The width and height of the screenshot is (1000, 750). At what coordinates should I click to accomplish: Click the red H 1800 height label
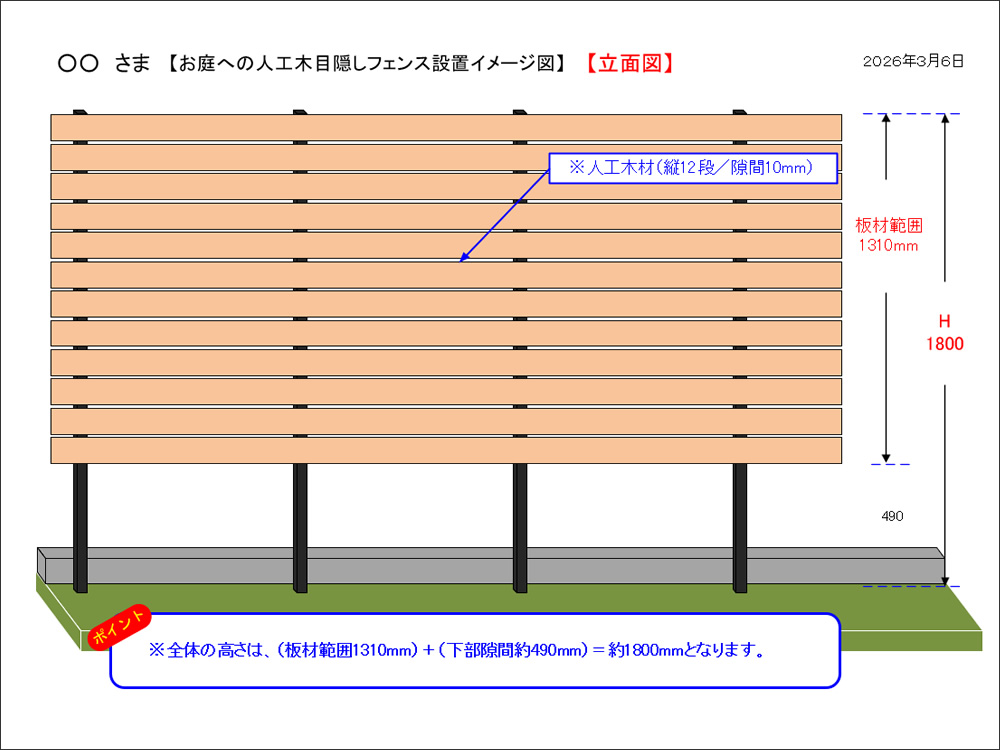(x=945, y=332)
